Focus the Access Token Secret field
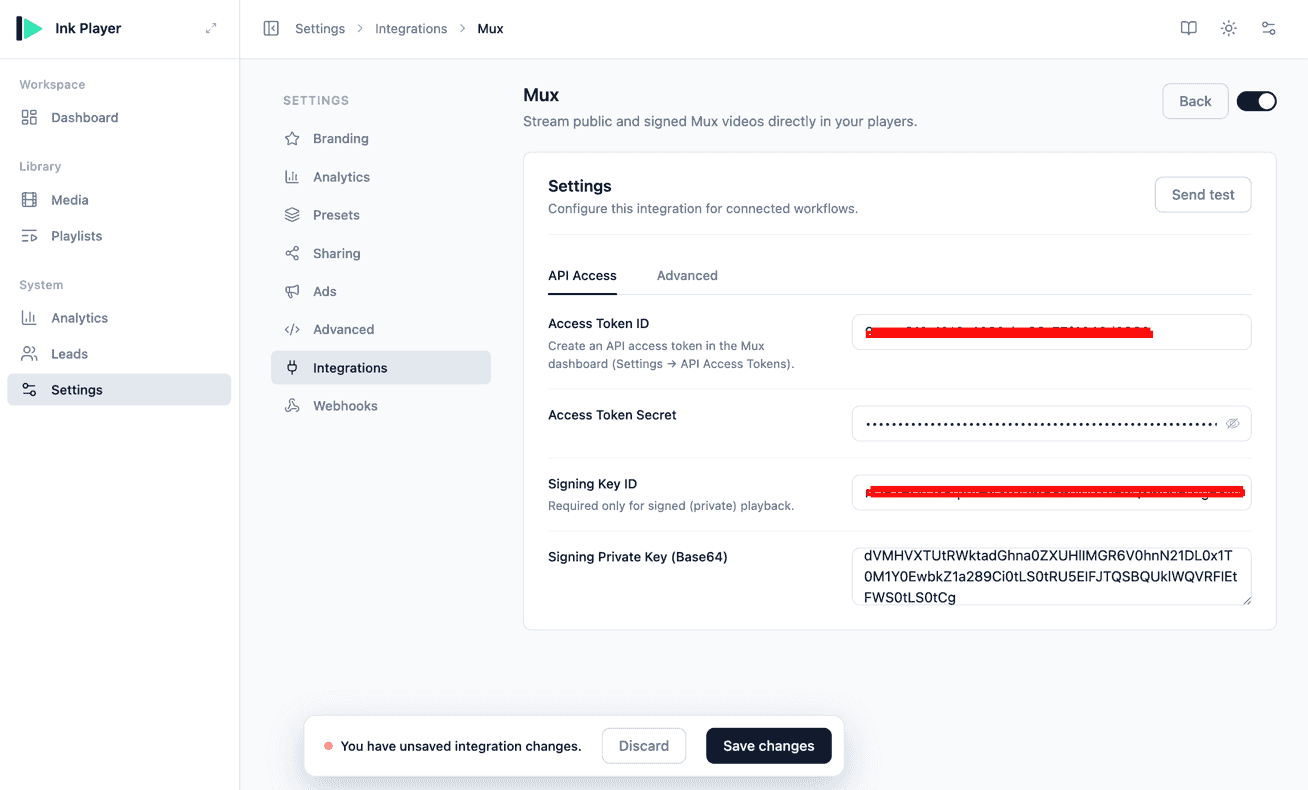The image size is (1308, 790). (x=1051, y=424)
